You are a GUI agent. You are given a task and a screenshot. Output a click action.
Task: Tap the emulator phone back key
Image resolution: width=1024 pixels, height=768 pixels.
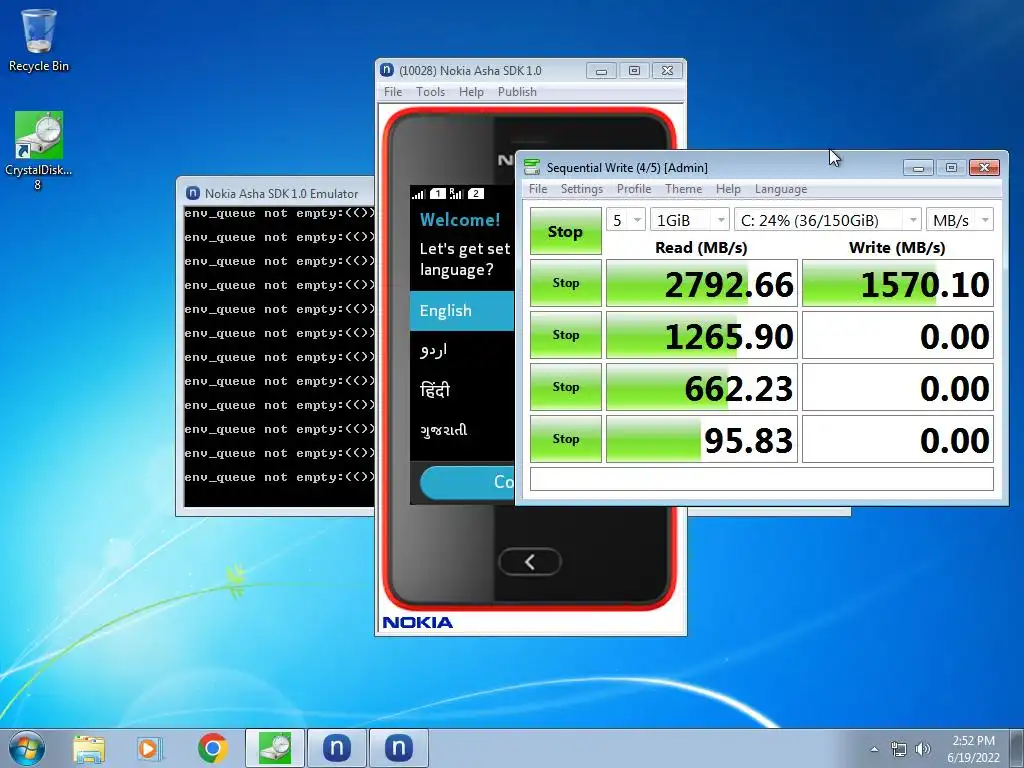click(530, 562)
